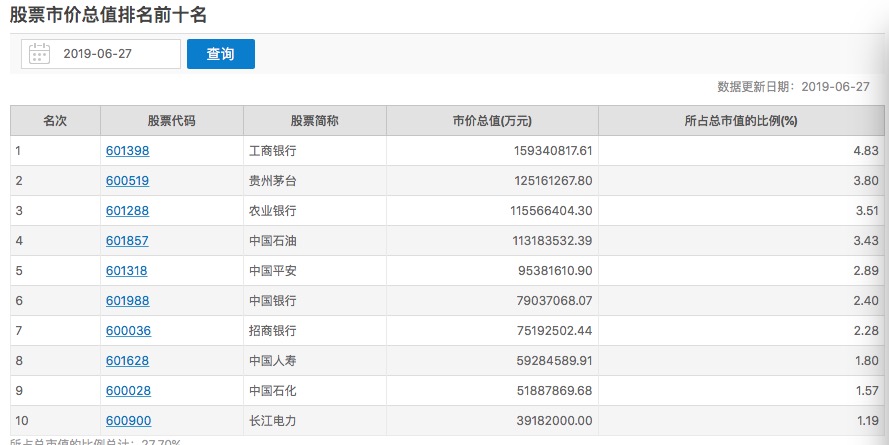Viewport: 889px width, 445px height.
Task: Open stock code link 601628
Action: (128, 361)
